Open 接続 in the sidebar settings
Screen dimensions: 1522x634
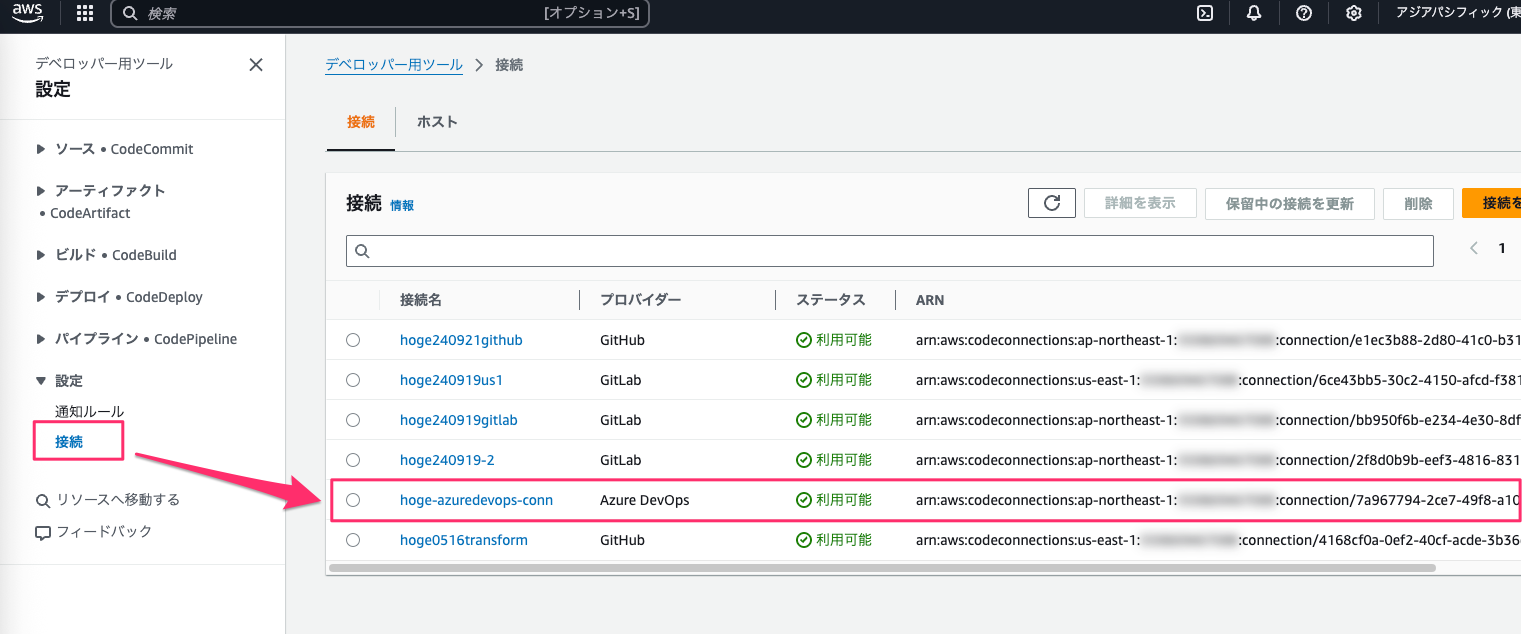(x=69, y=441)
